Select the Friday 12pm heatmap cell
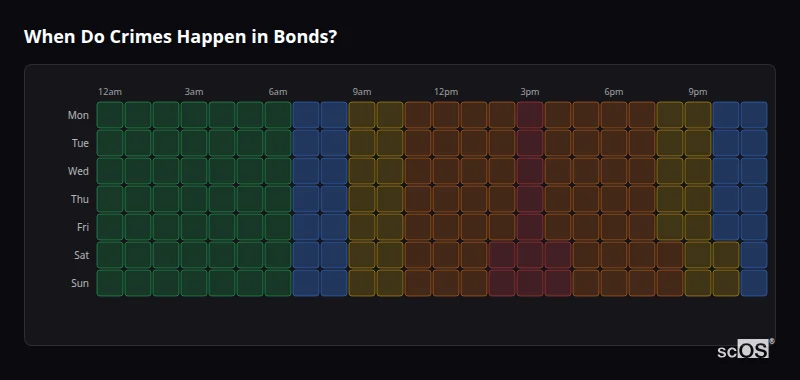 pyautogui.click(x=446, y=227)
